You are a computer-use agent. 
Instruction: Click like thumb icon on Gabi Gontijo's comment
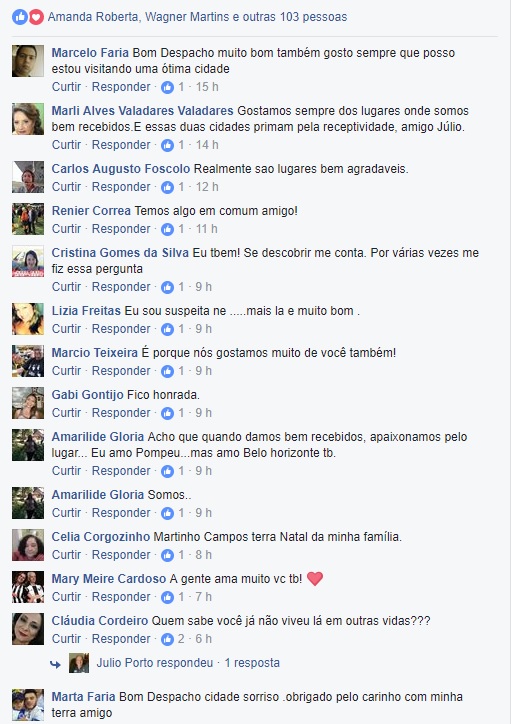point(168,413)
